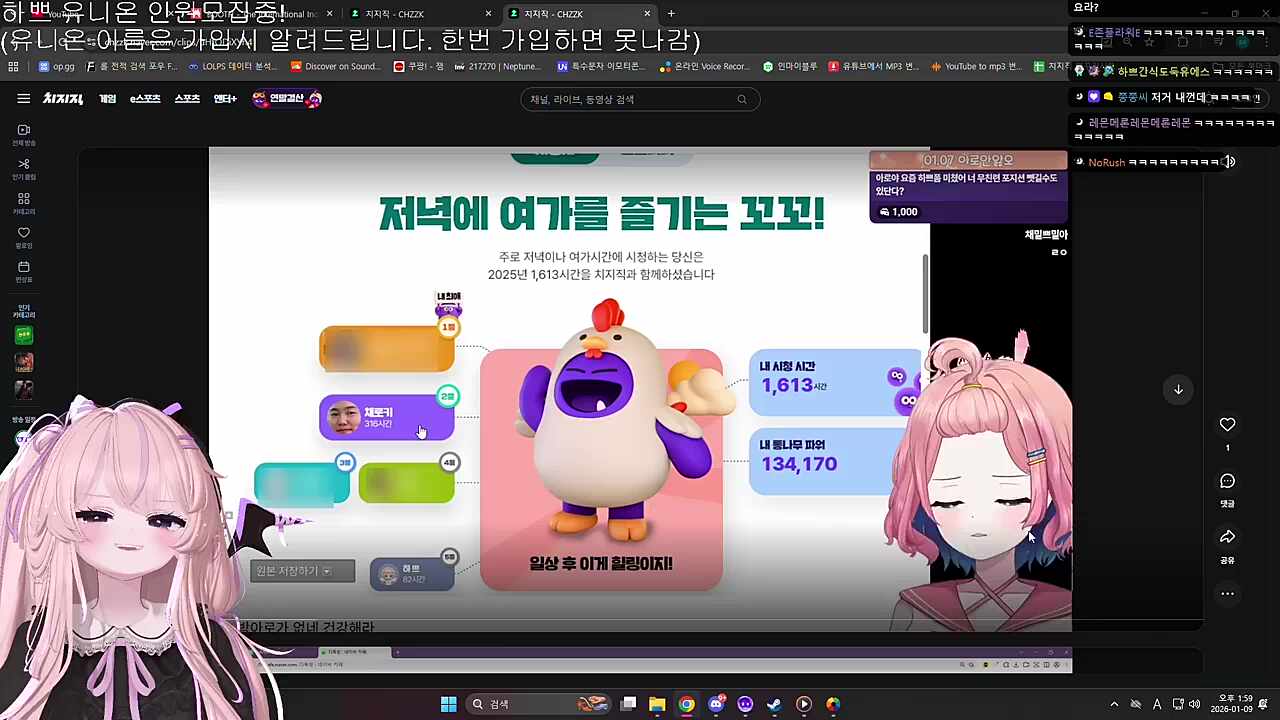
Task: Click the download arrow on the clip player
Action: 1178,389
